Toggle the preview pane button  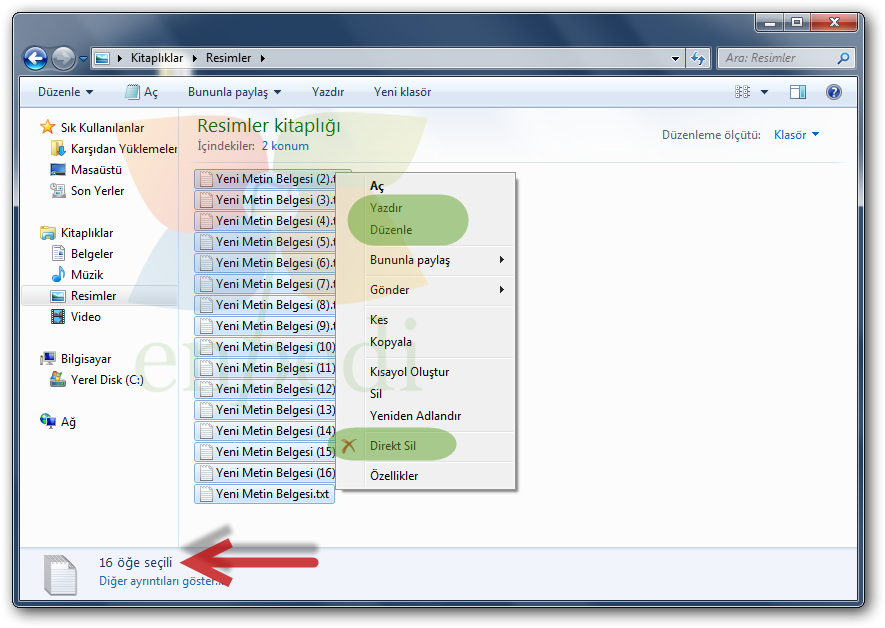coord(798,92)
